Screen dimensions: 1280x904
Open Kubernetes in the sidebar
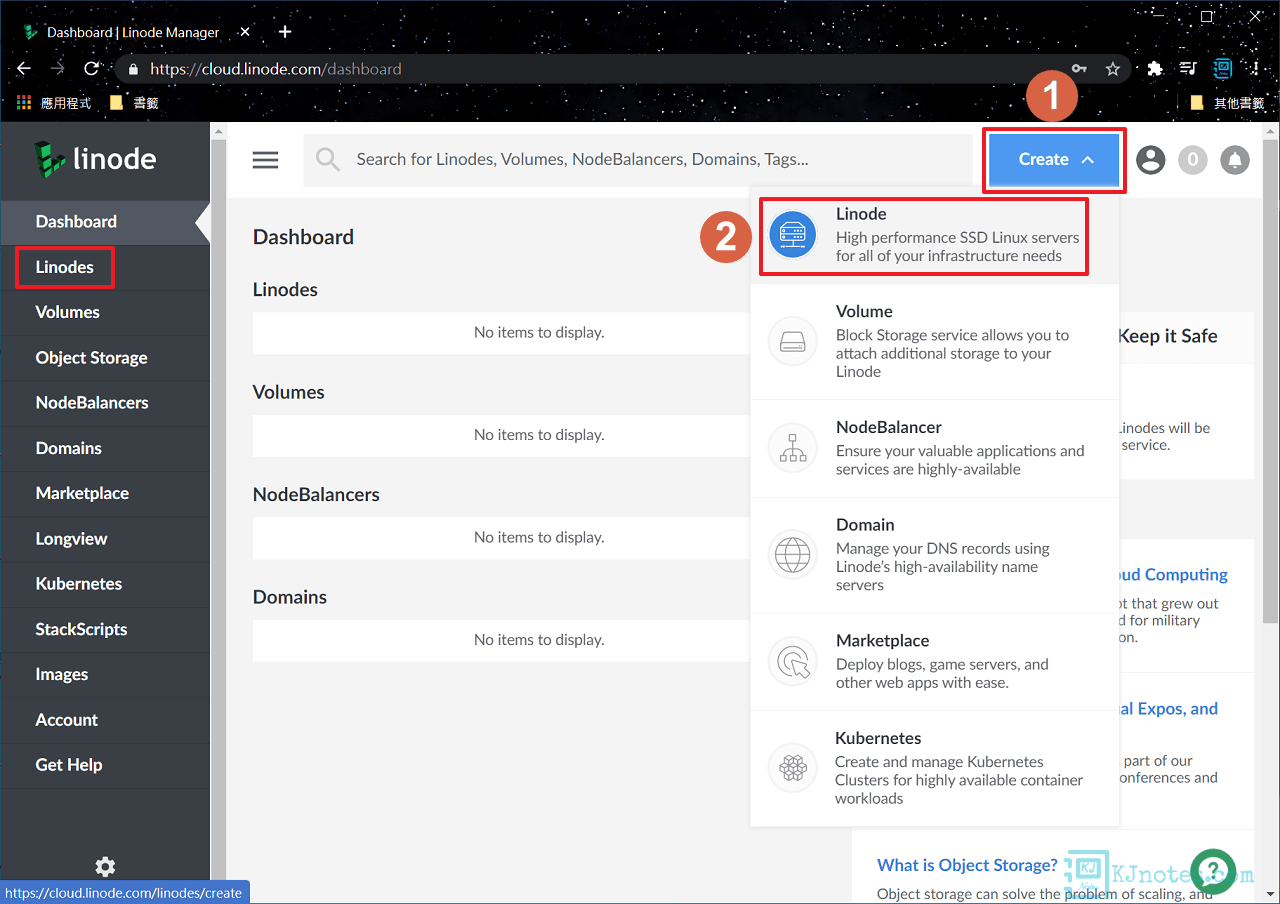(x=105, y=584)
